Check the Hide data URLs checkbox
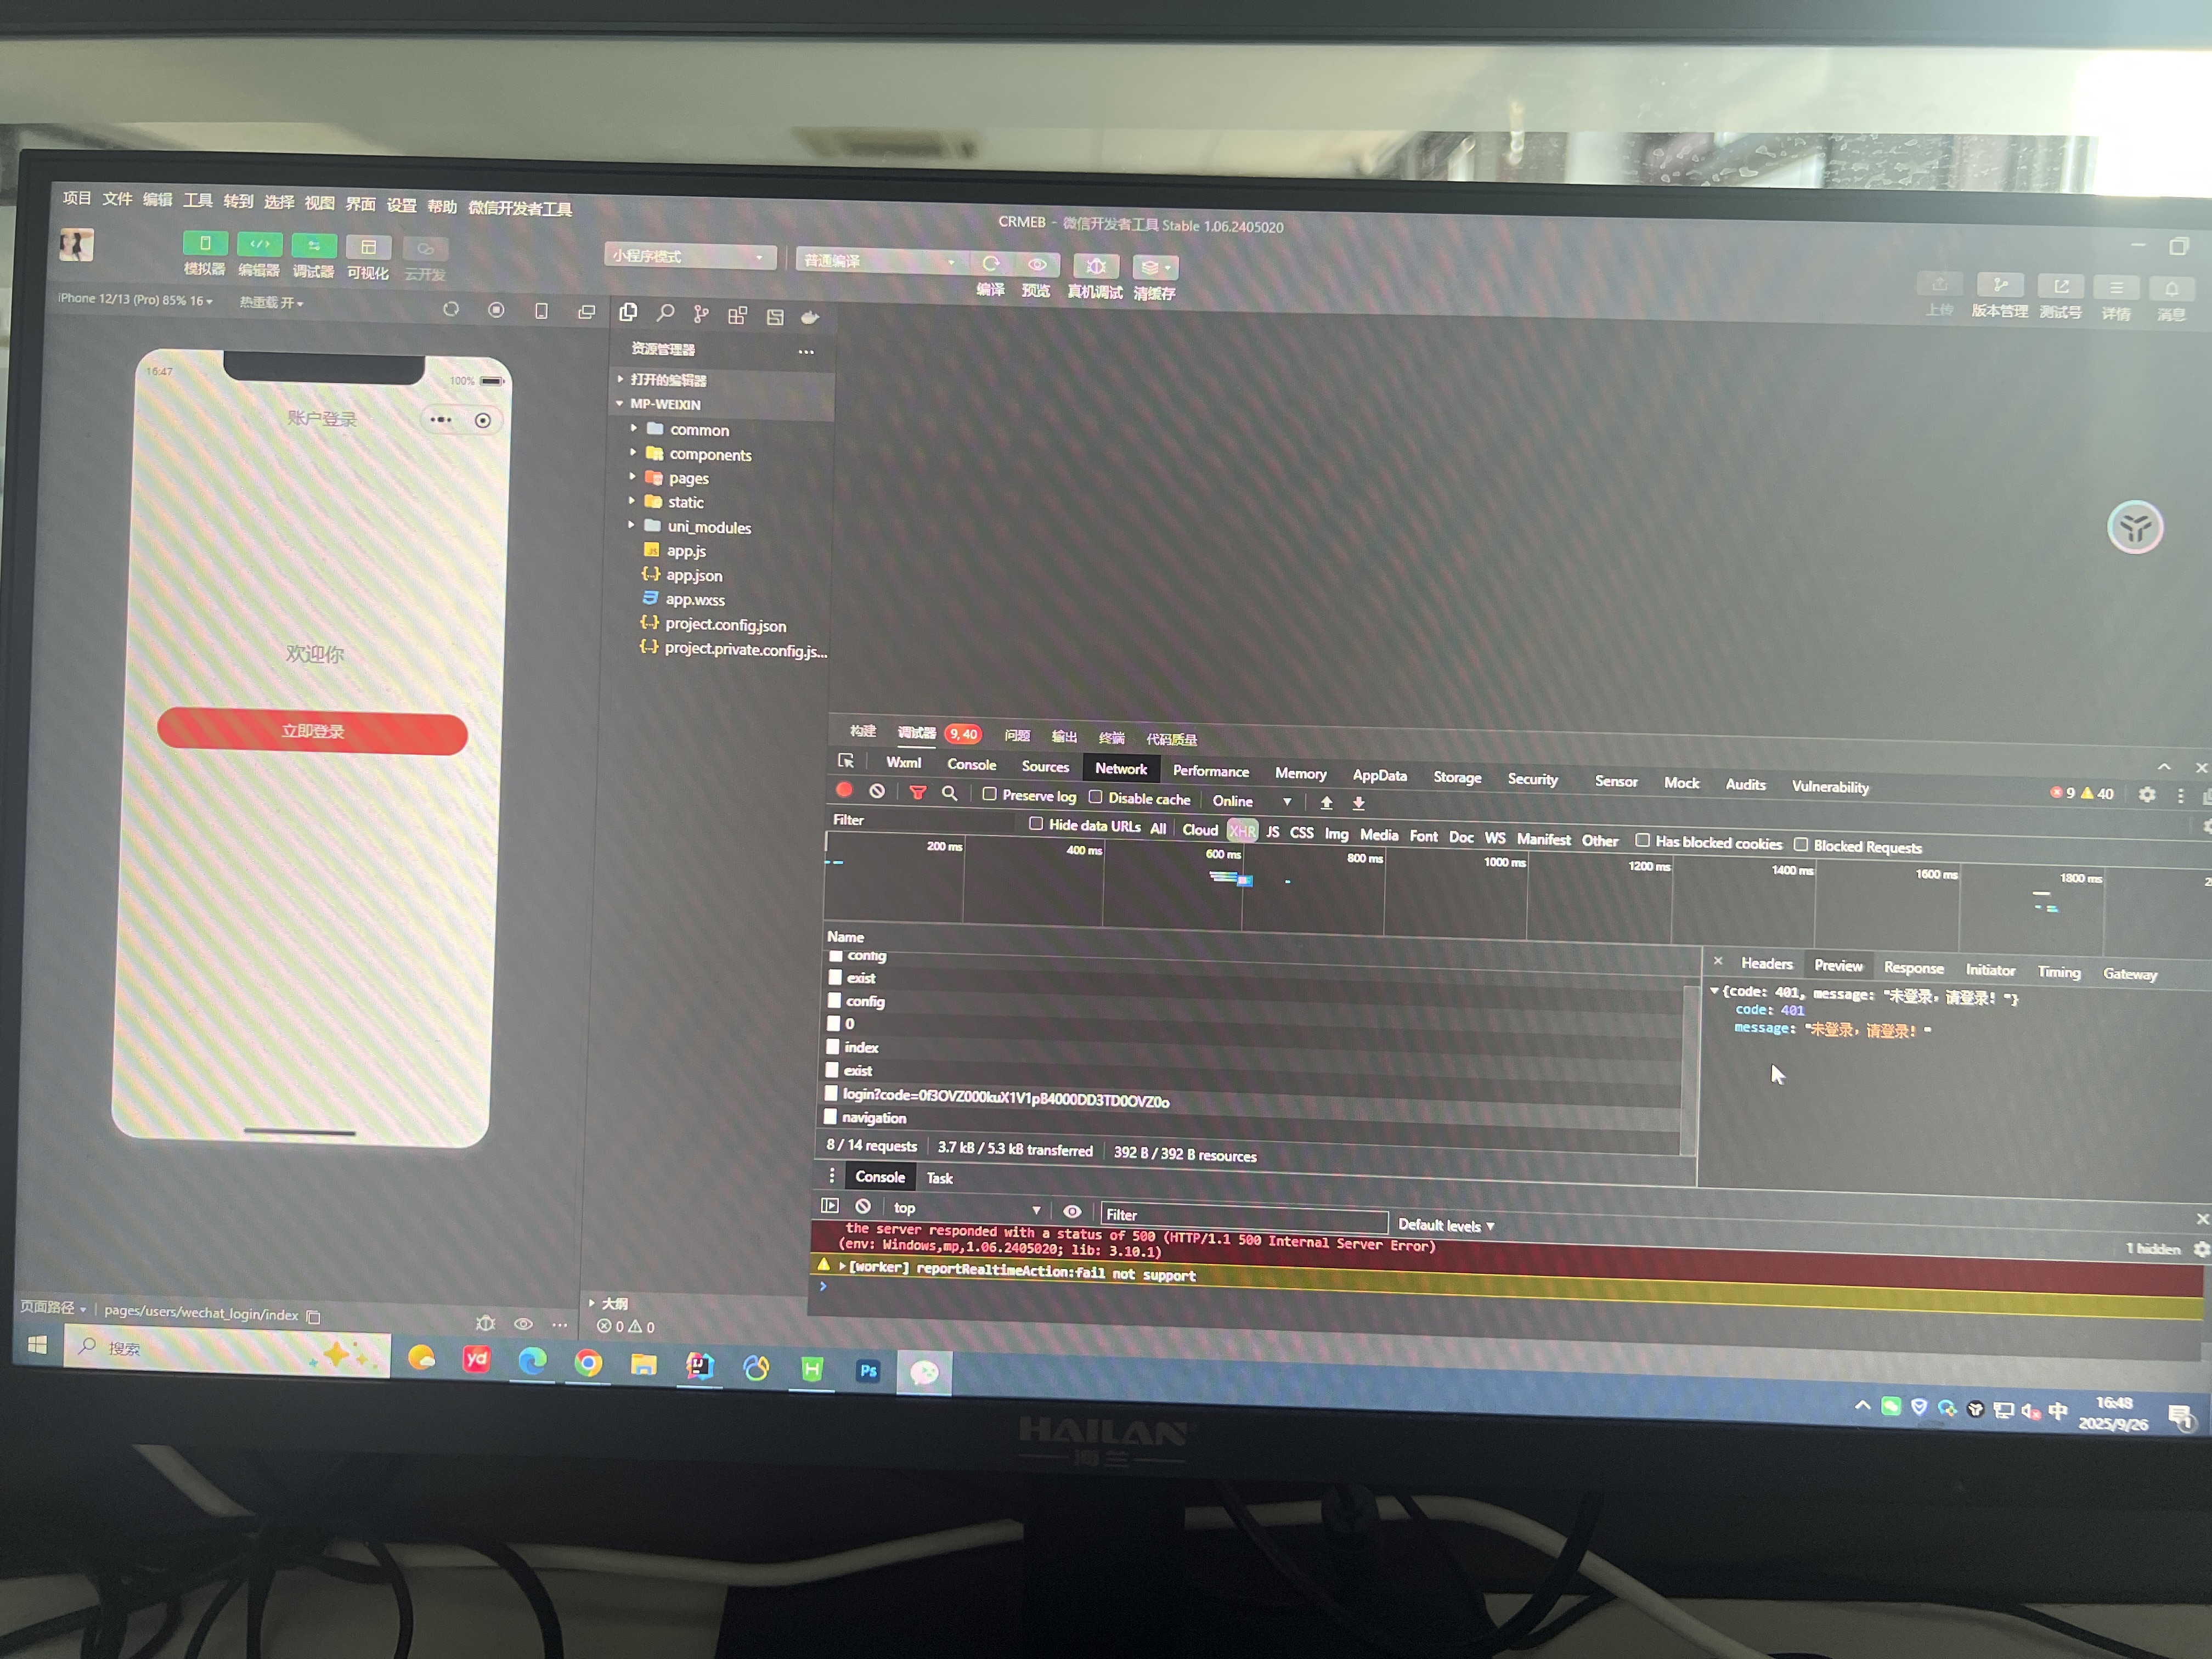The image size is (2212, 1659). click(1036, 824)
